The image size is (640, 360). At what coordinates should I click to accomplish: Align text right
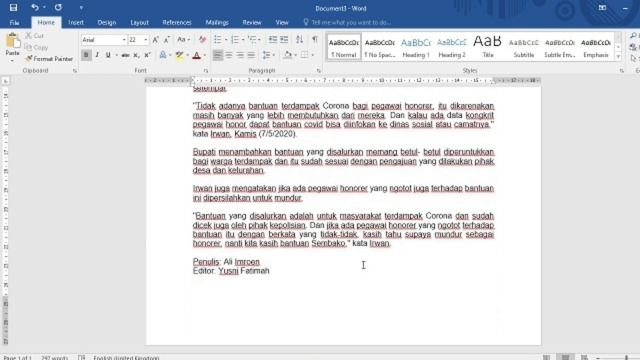pyautogui.click(x=240, y=55)
